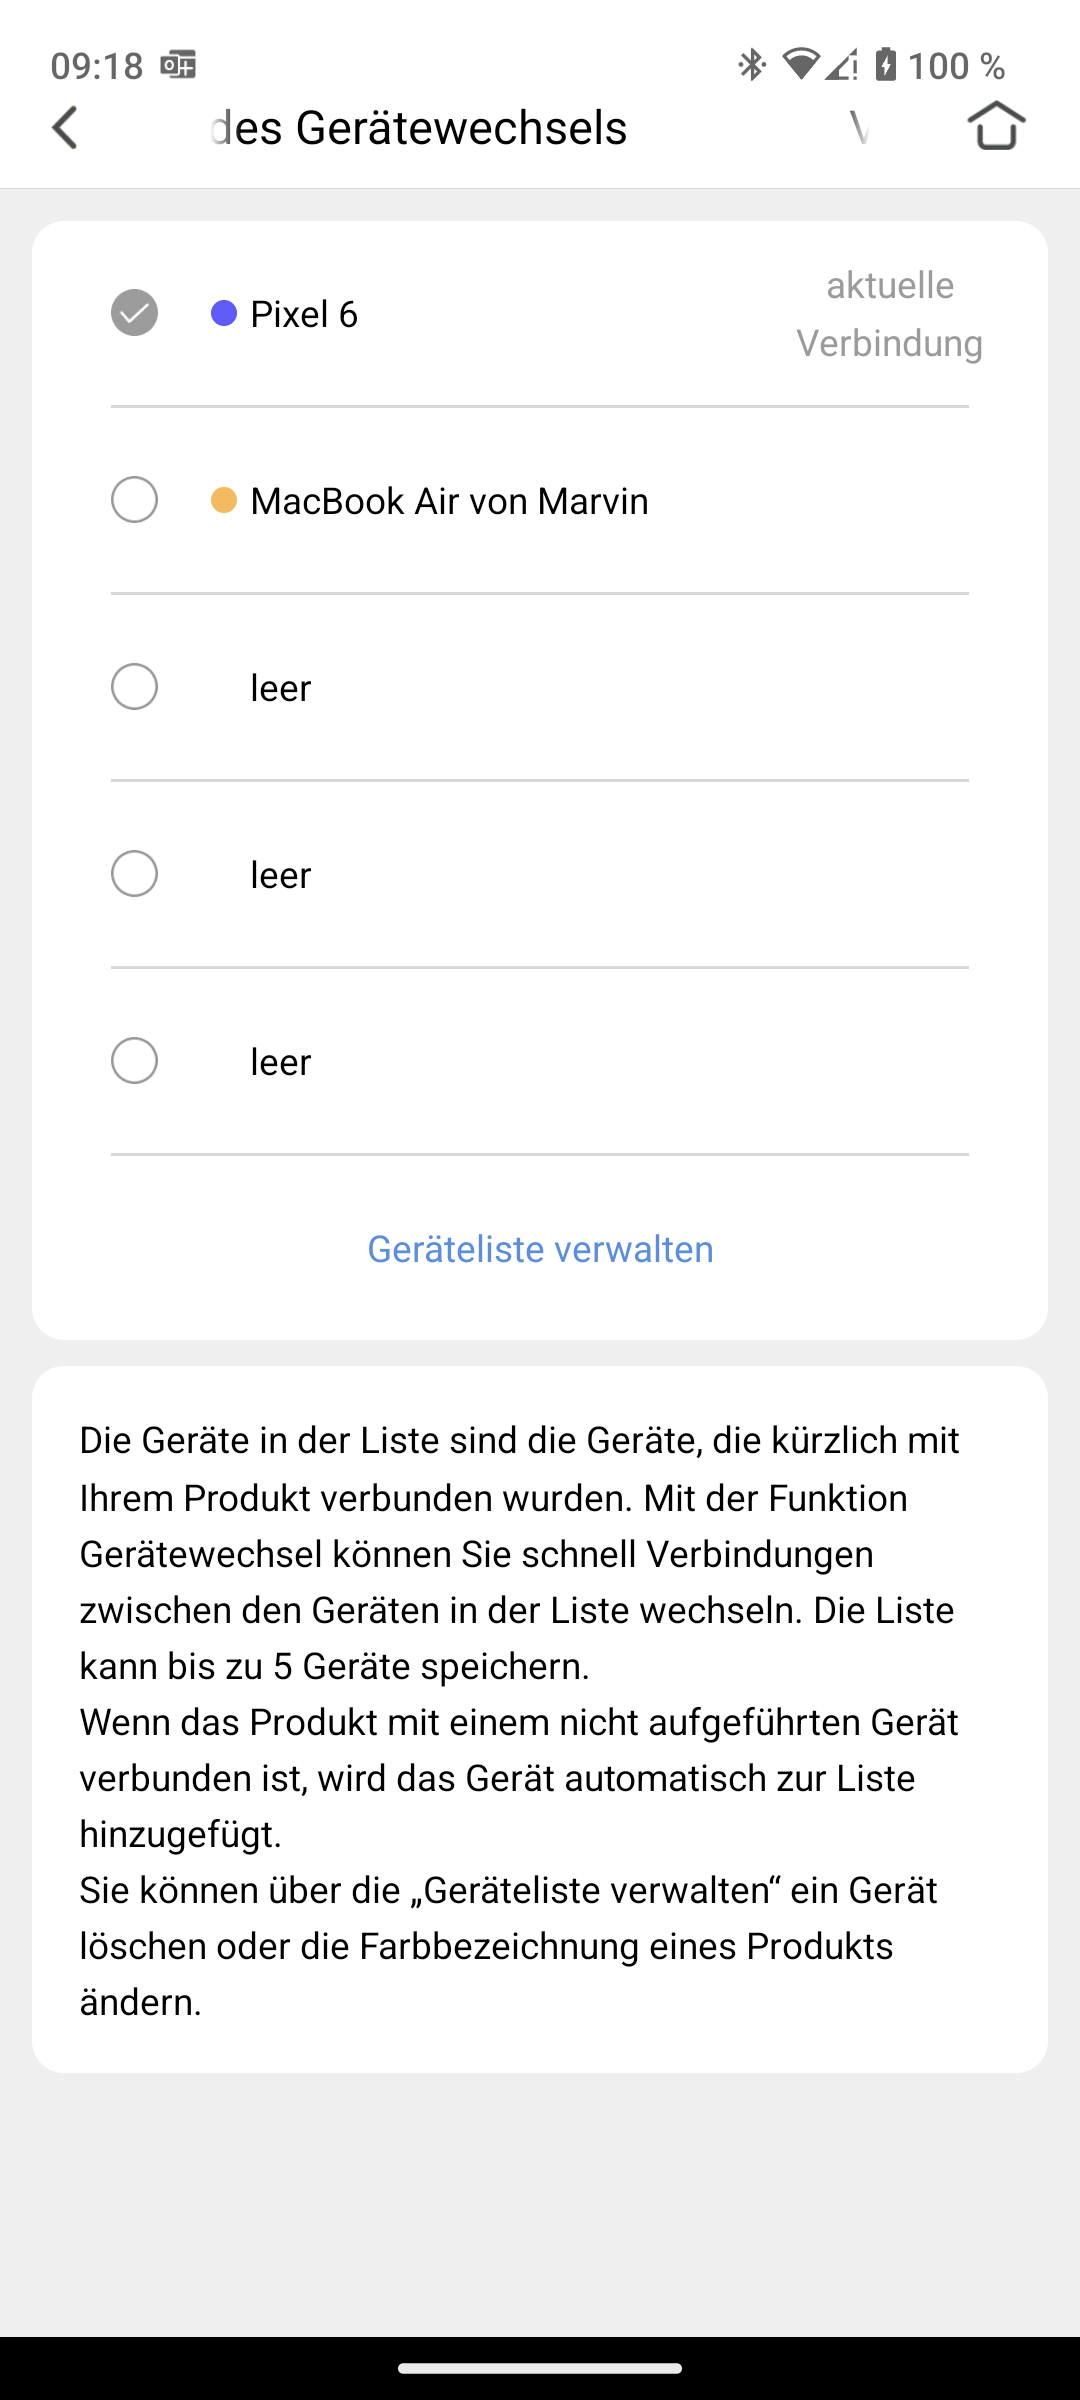Tap the orange MacBook Air color dot
This screenshot has width=1080, height=2400.
click(224, 500)
